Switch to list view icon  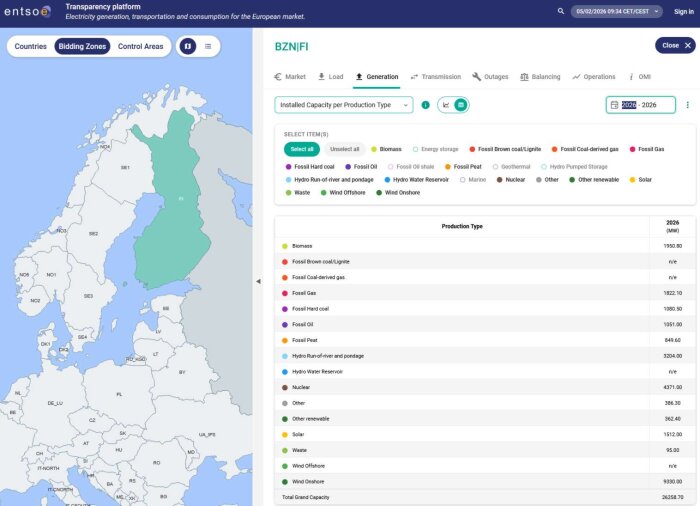pos(208,46)
